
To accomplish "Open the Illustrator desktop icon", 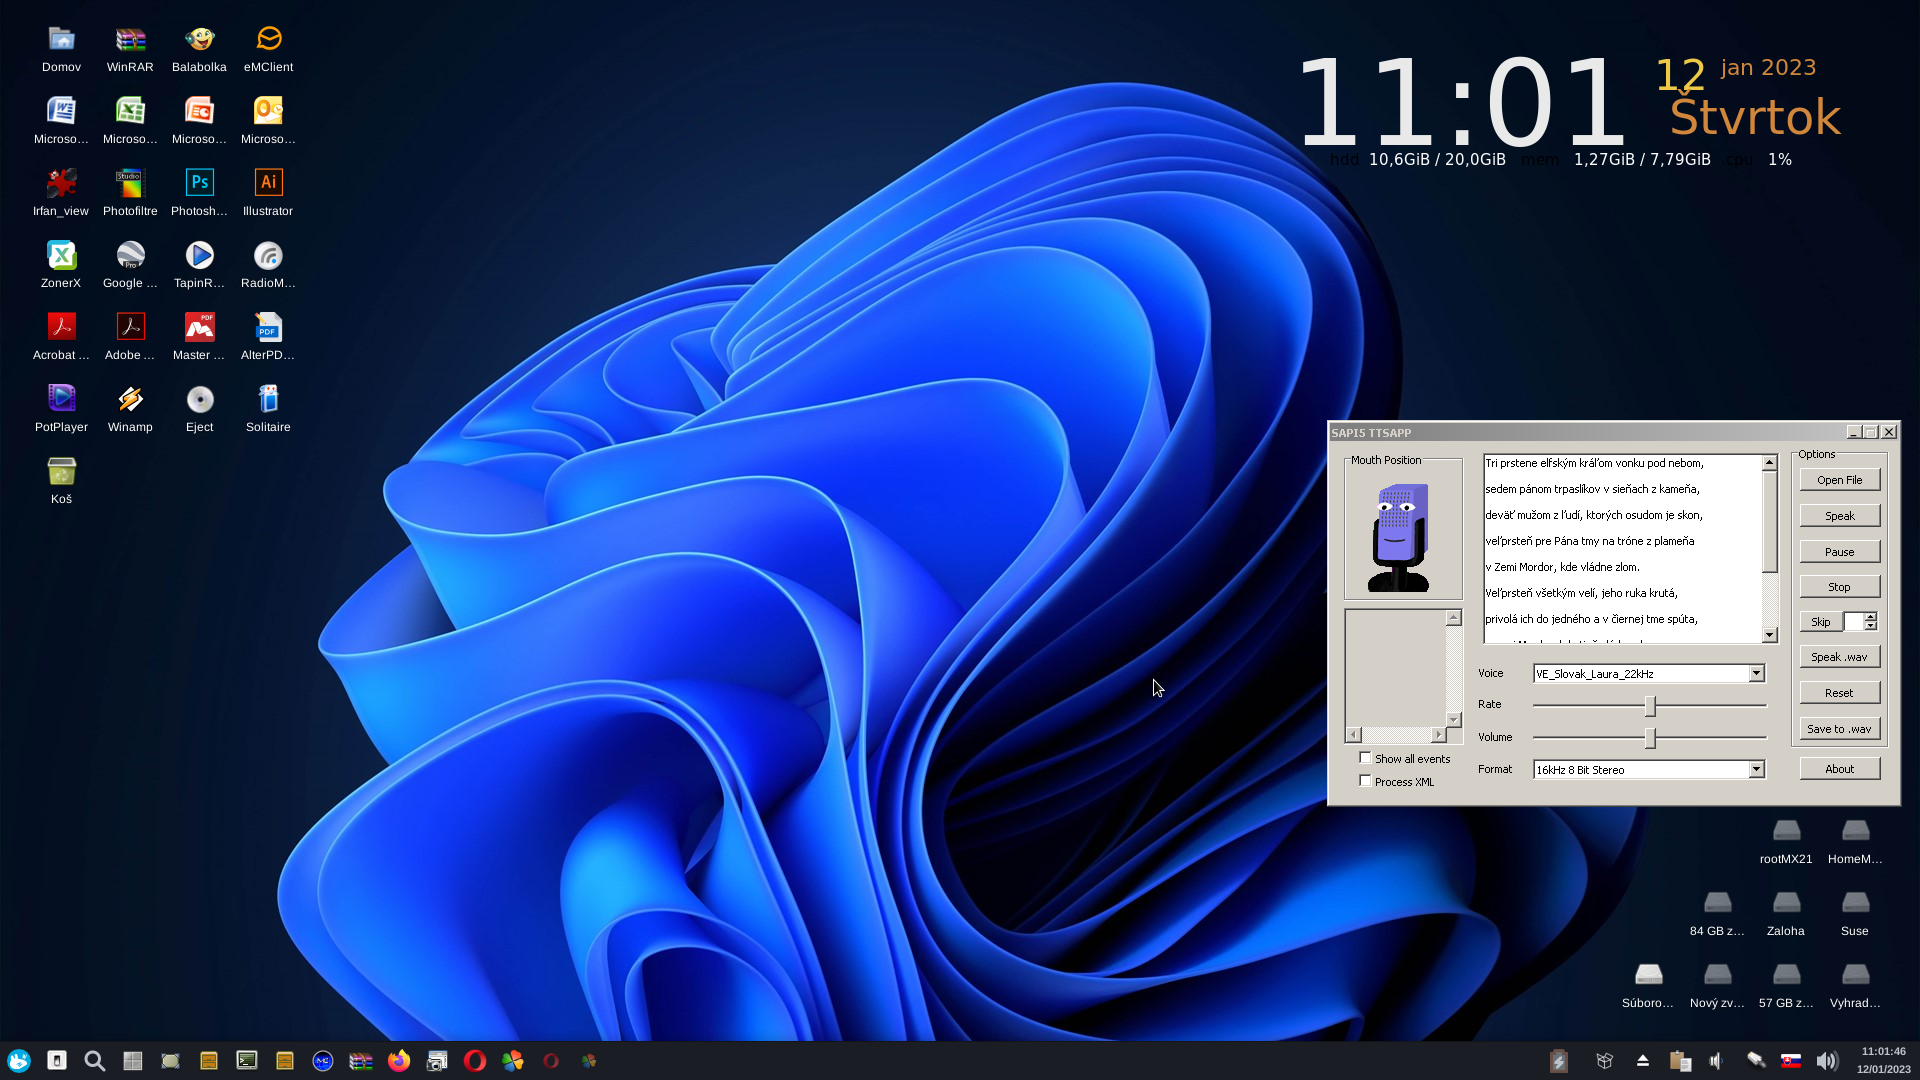I will pos(268,193).
